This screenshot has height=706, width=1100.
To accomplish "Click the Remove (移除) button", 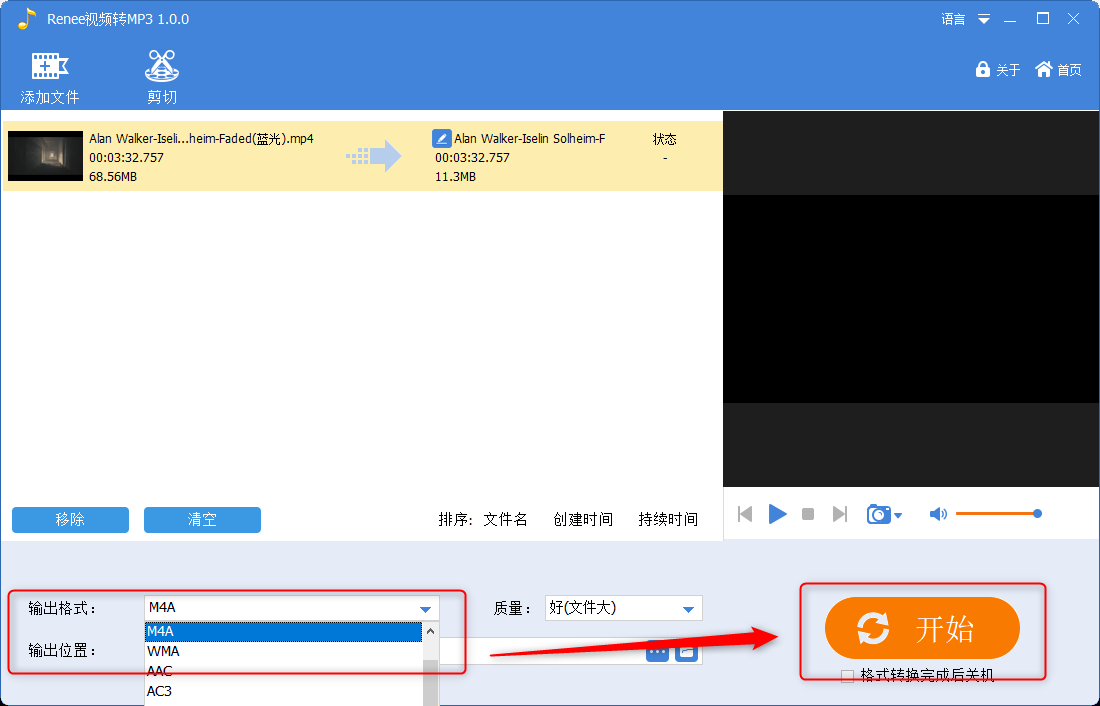I will click(x=70, y=519).
